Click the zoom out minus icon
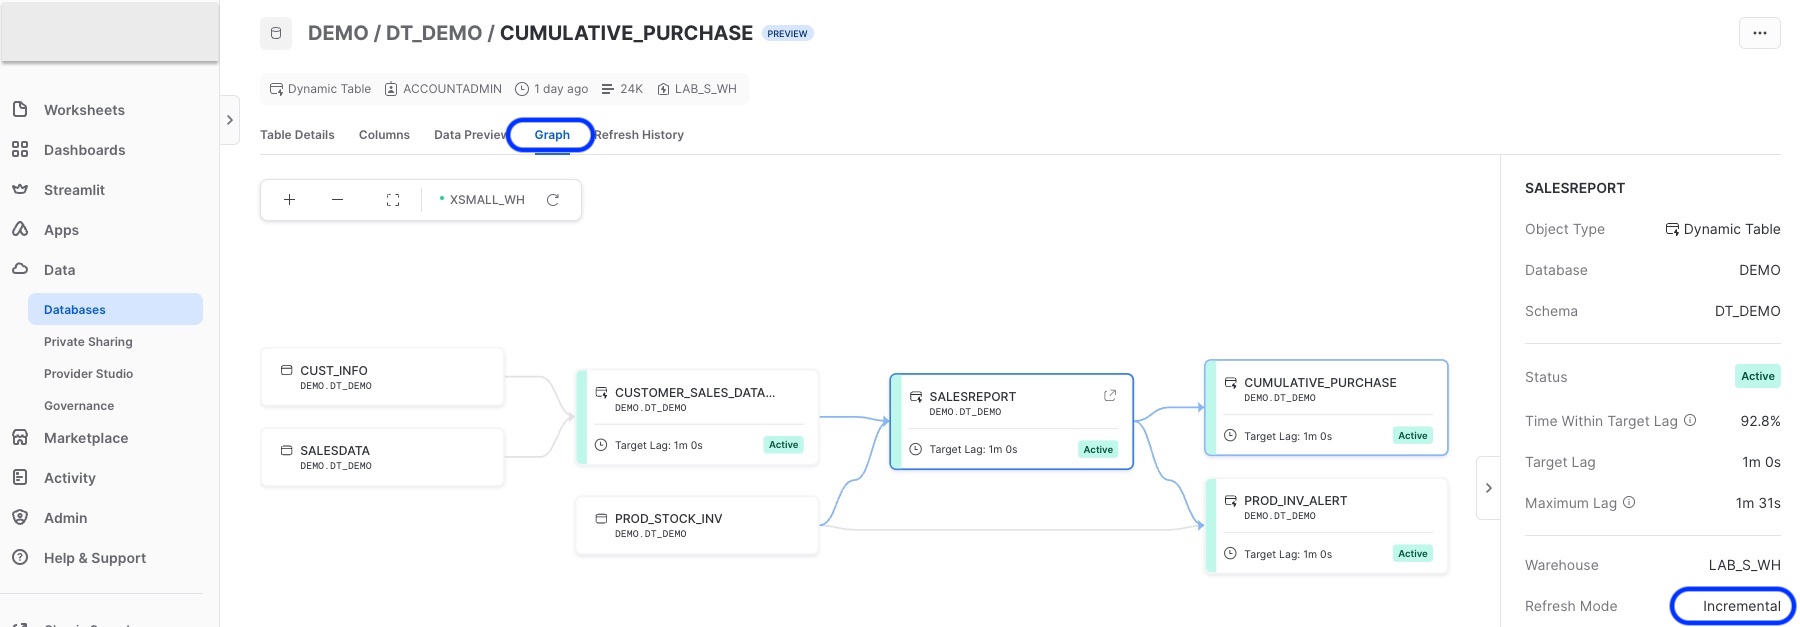This screenshot has width=1800, height=627. point(338,200)
